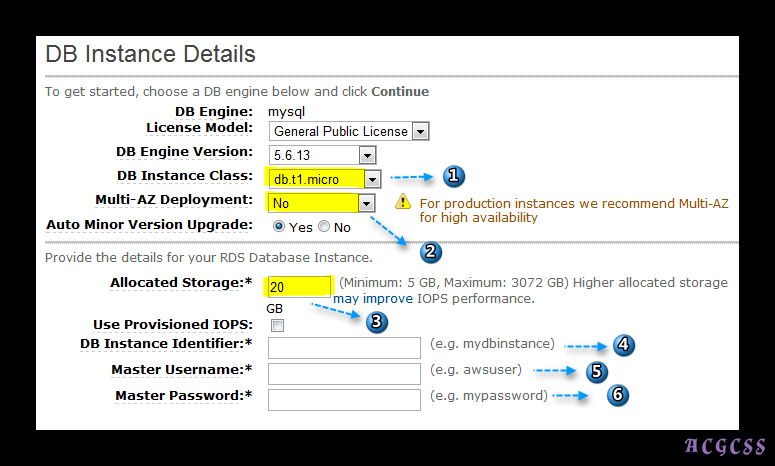Click the yellow Multi-AZ warning triangle icon
Viewport: 775px width, 466px height.
pos(402,202)
